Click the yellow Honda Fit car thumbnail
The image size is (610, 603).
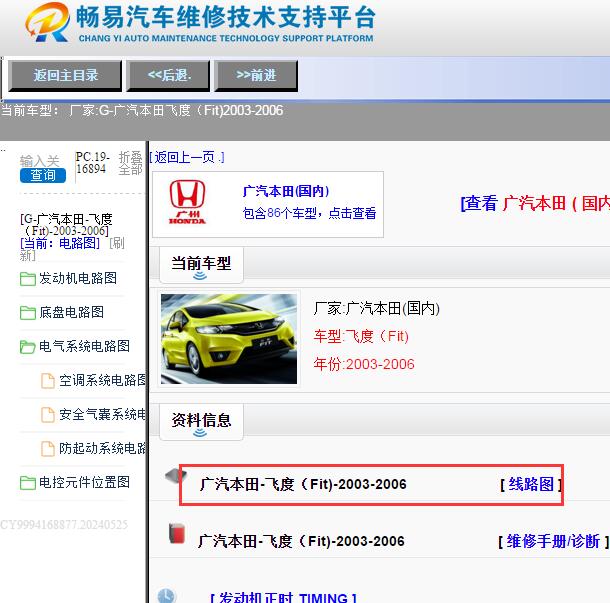click(229, 339)
